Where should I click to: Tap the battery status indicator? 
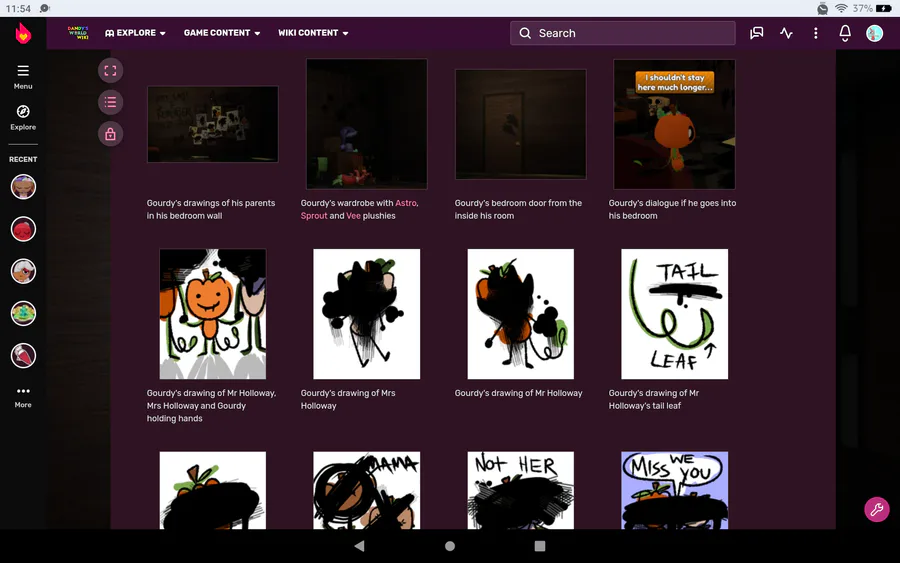(x=884, y=8)
